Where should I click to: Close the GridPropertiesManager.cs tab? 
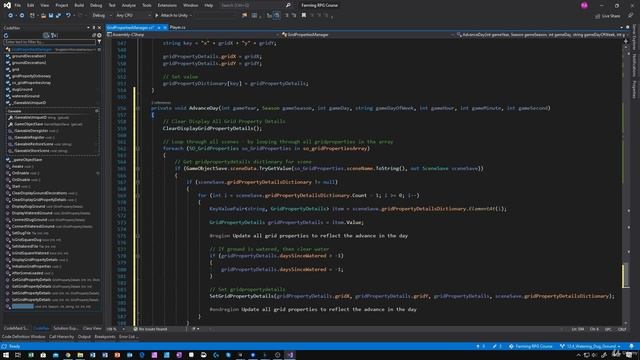click(165, 27)
